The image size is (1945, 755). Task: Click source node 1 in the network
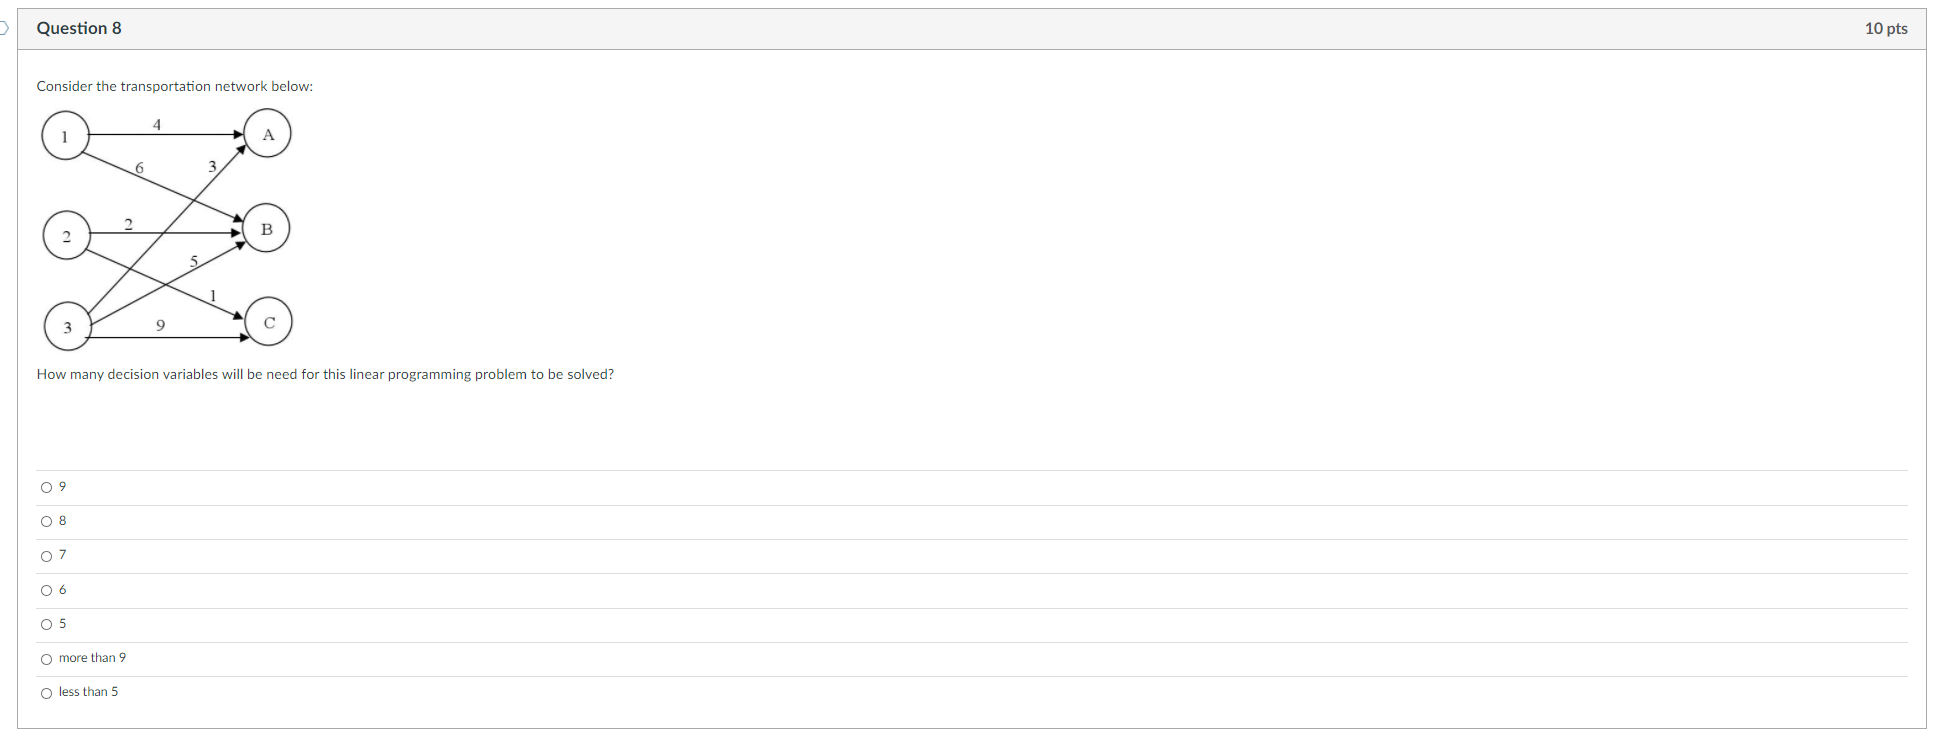pos(65,136)
